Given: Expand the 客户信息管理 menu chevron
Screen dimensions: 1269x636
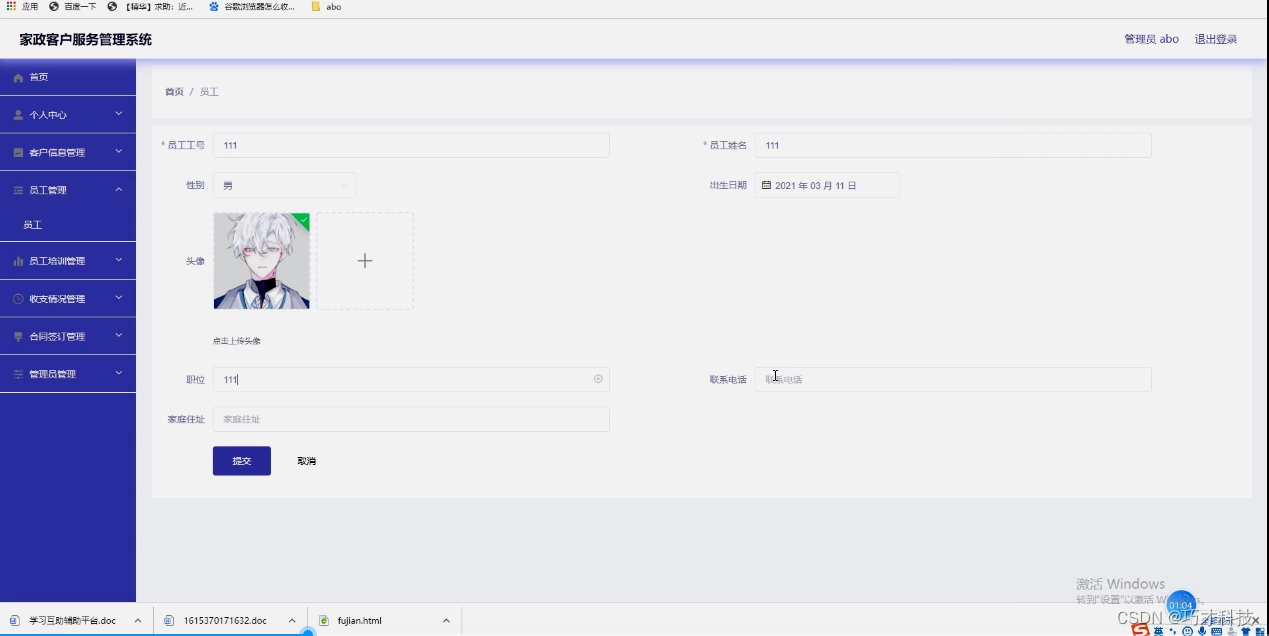Looking at the screenshot, I should 119,152.
